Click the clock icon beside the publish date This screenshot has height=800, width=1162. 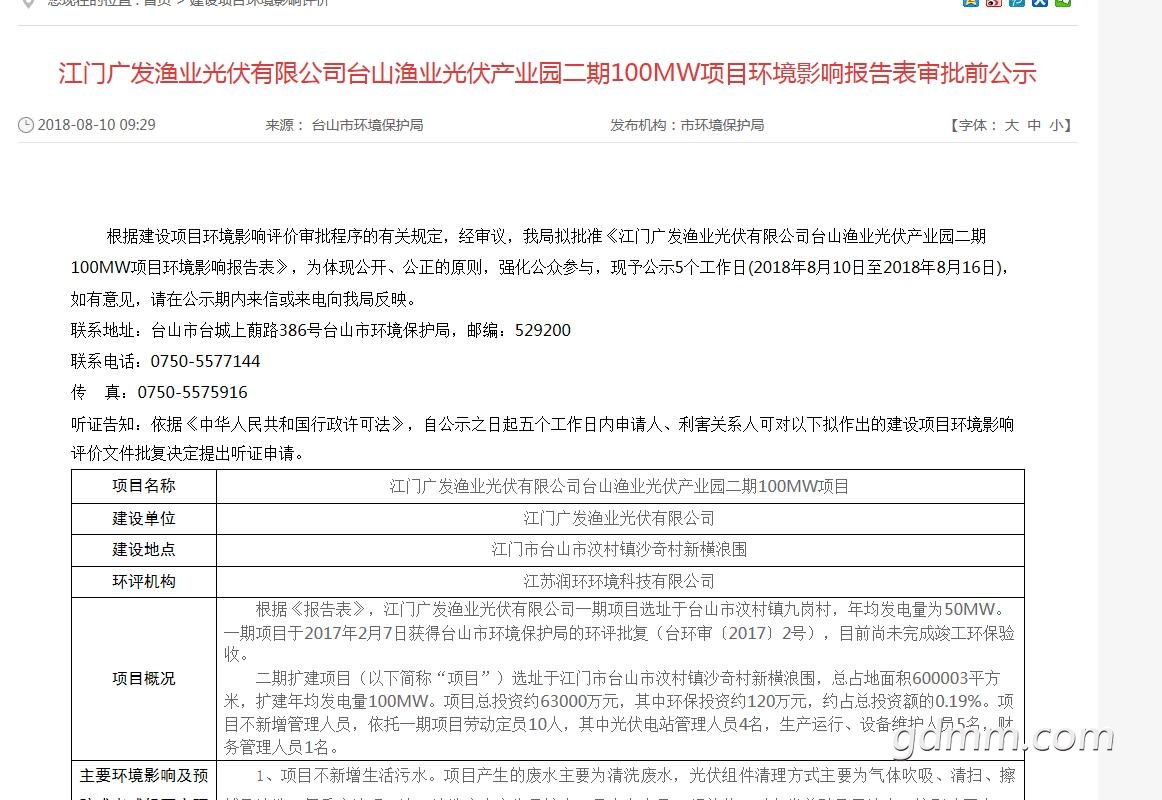tap(26, 125)
